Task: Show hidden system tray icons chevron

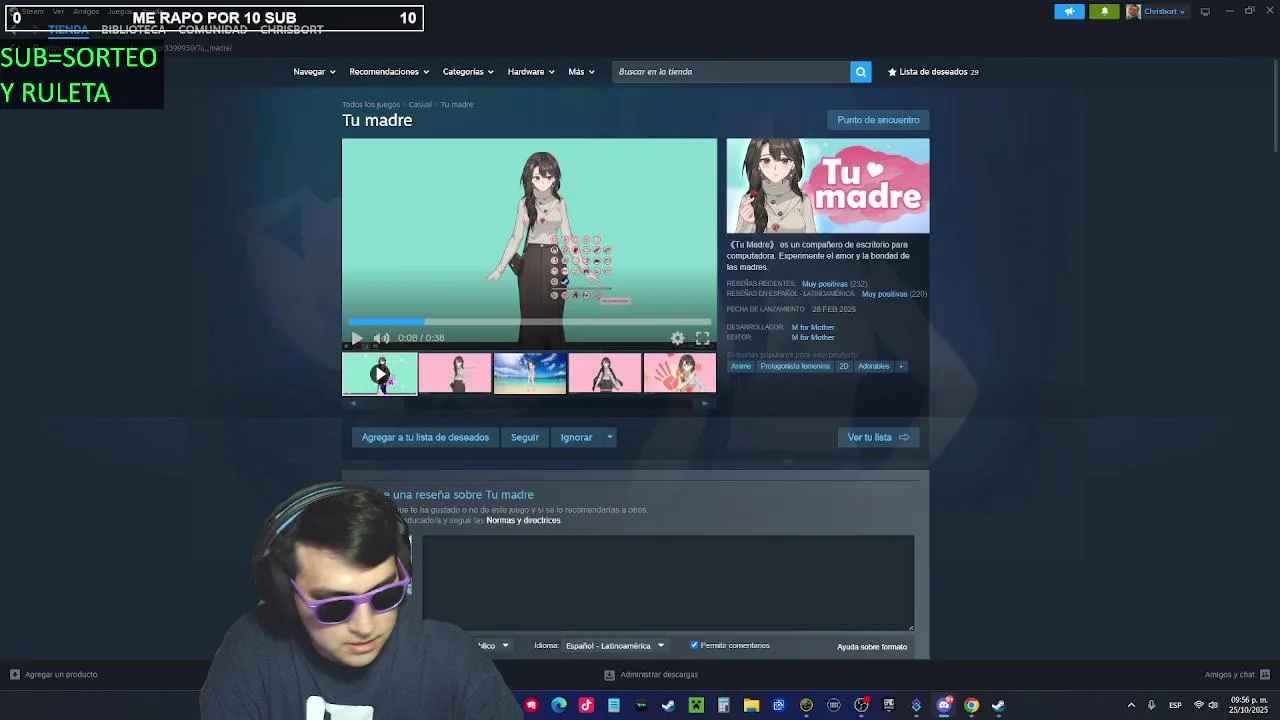Action: click(x=1131, y=705)
